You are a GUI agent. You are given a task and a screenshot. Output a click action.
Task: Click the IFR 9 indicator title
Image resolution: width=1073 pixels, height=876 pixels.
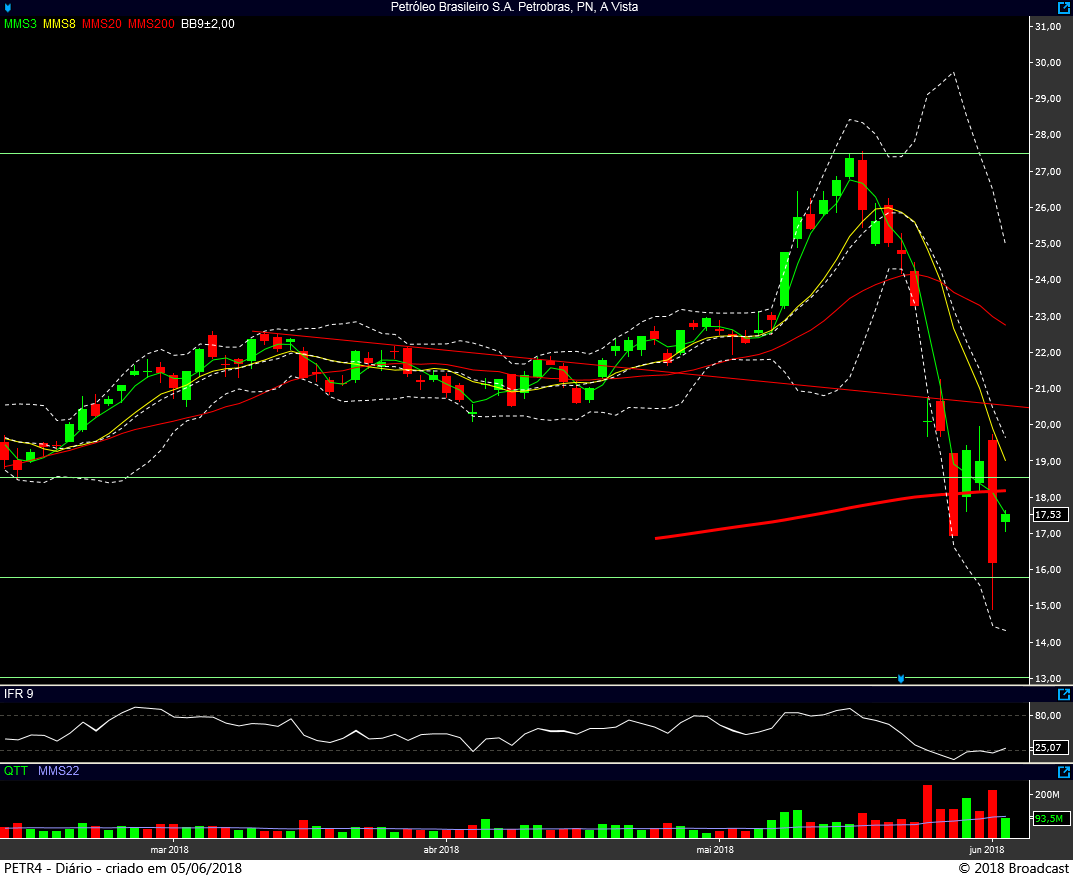point(18,694)
